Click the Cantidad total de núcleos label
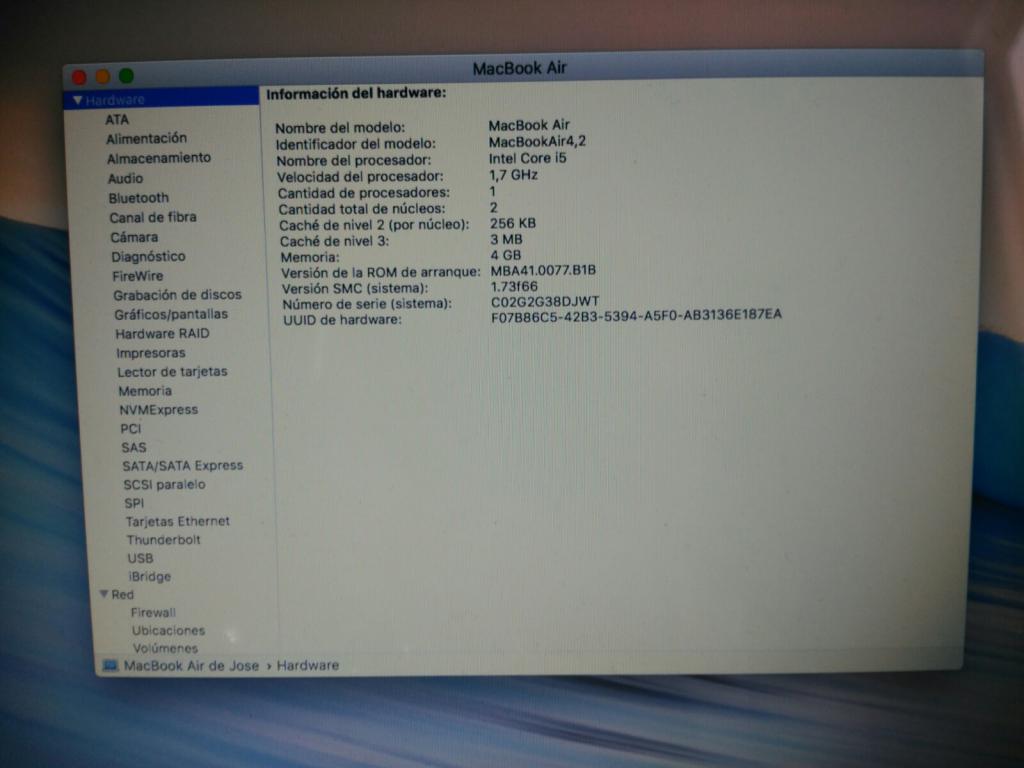Image resolution: width=1024 pixels, height=768 pixels. pyautogui.click(x=362, y=209)
